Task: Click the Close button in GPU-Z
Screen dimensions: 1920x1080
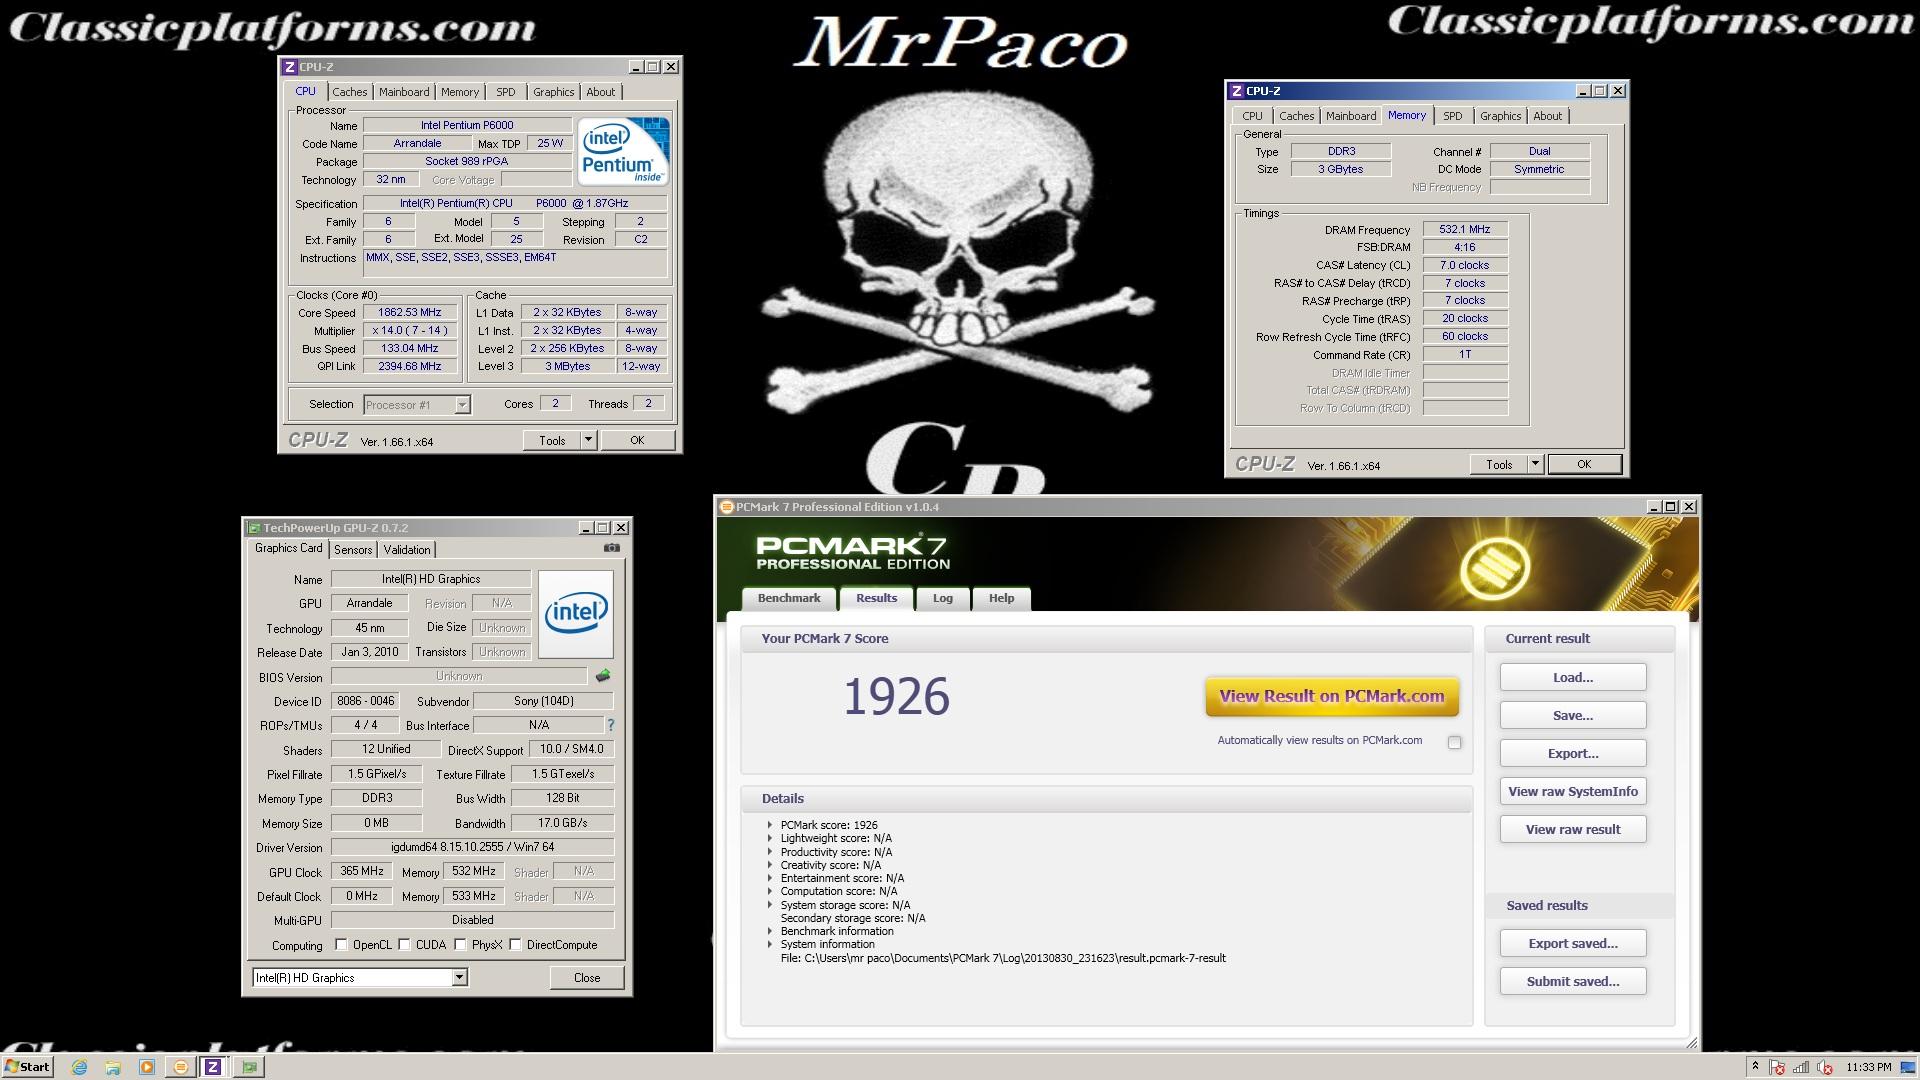Action: (x=587, y=978)
